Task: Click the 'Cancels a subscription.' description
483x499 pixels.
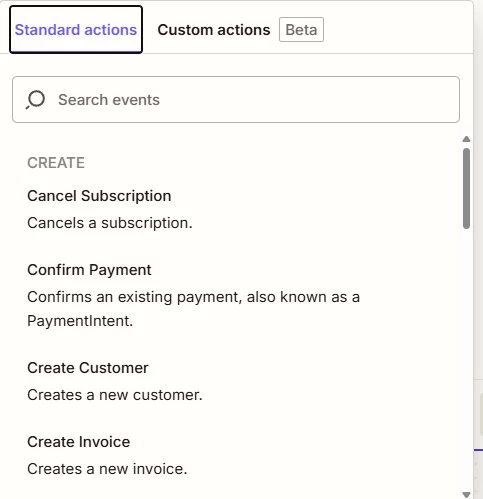Action: click(110, 223)
